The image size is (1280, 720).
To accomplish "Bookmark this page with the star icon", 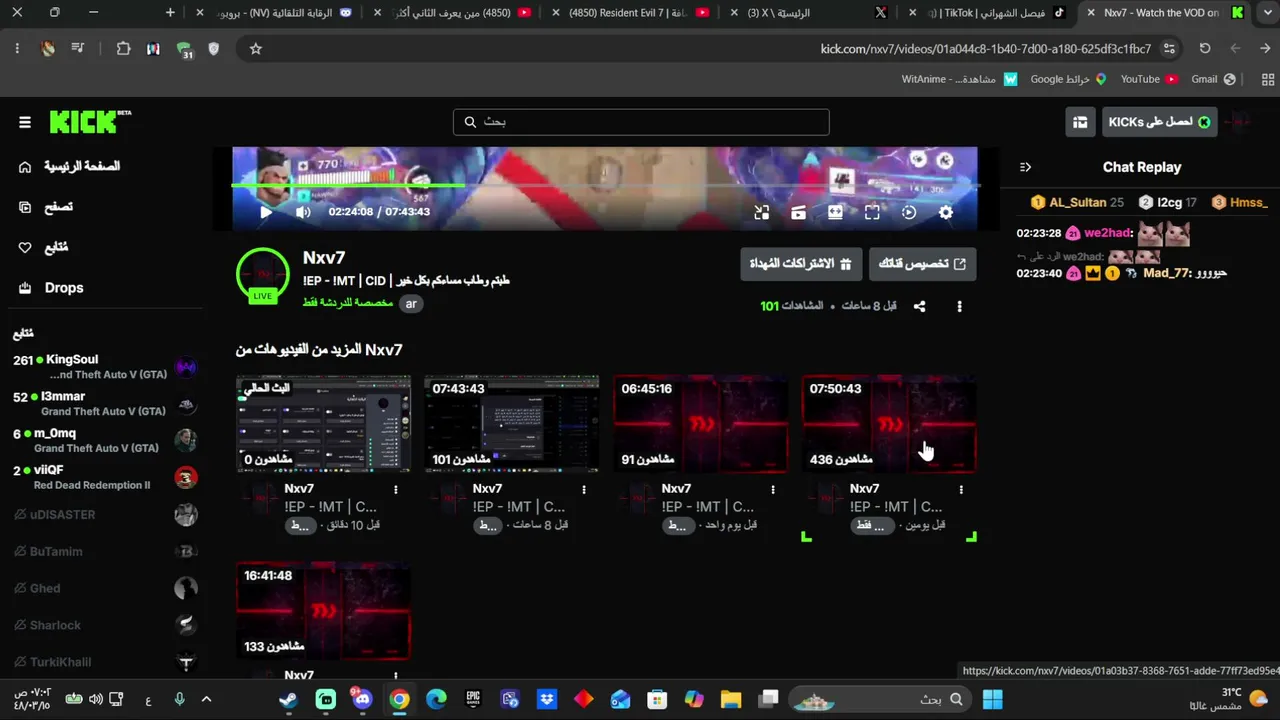I will tap(256, 49).
